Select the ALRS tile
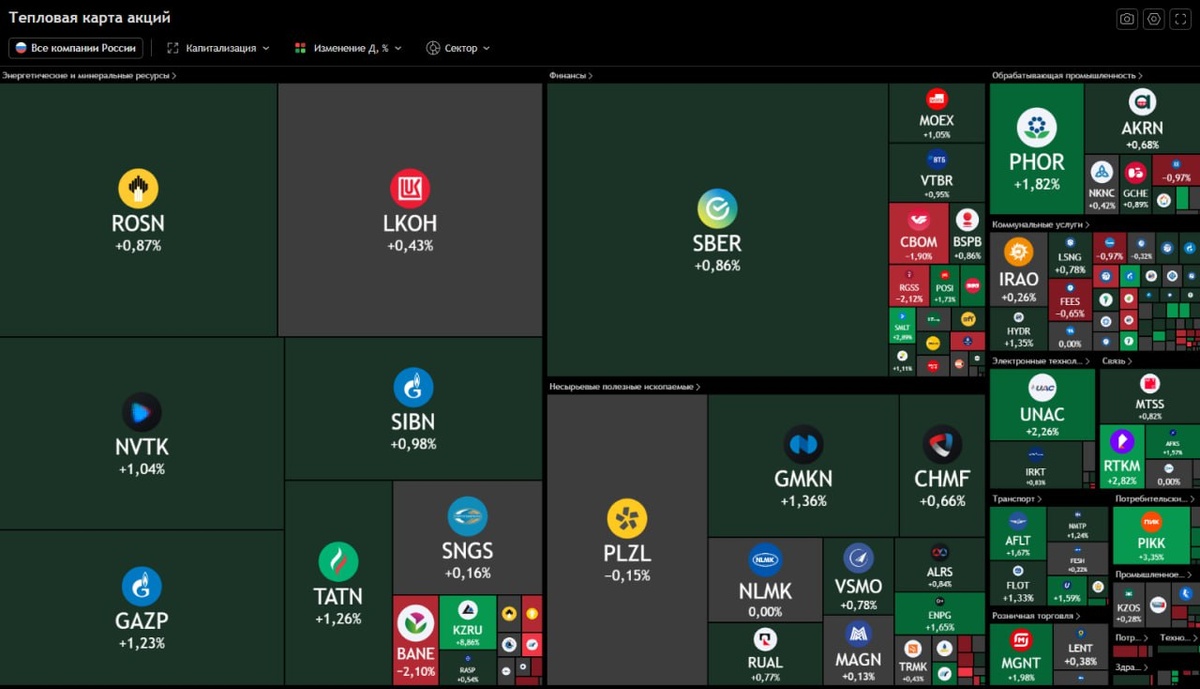 tap(939, 564)
